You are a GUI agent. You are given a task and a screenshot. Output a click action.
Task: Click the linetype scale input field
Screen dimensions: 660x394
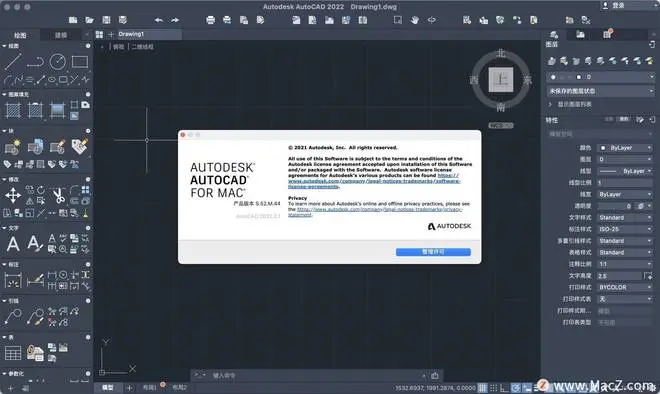(x=625, y=183)
